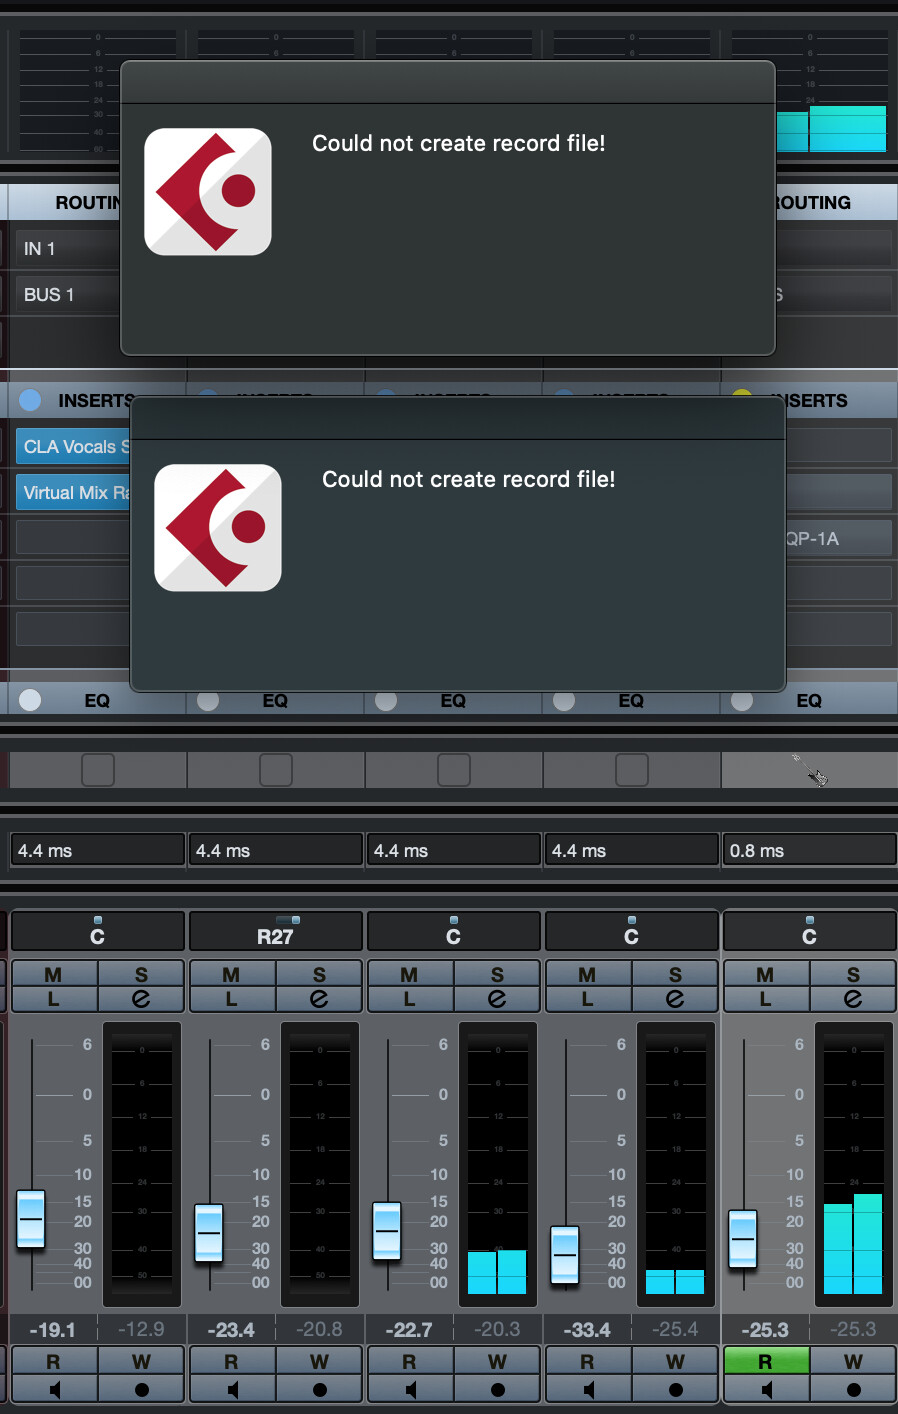898x1414 pixels.
Task: Click the speaker icon under the green R button
Action: (765, 1389)
